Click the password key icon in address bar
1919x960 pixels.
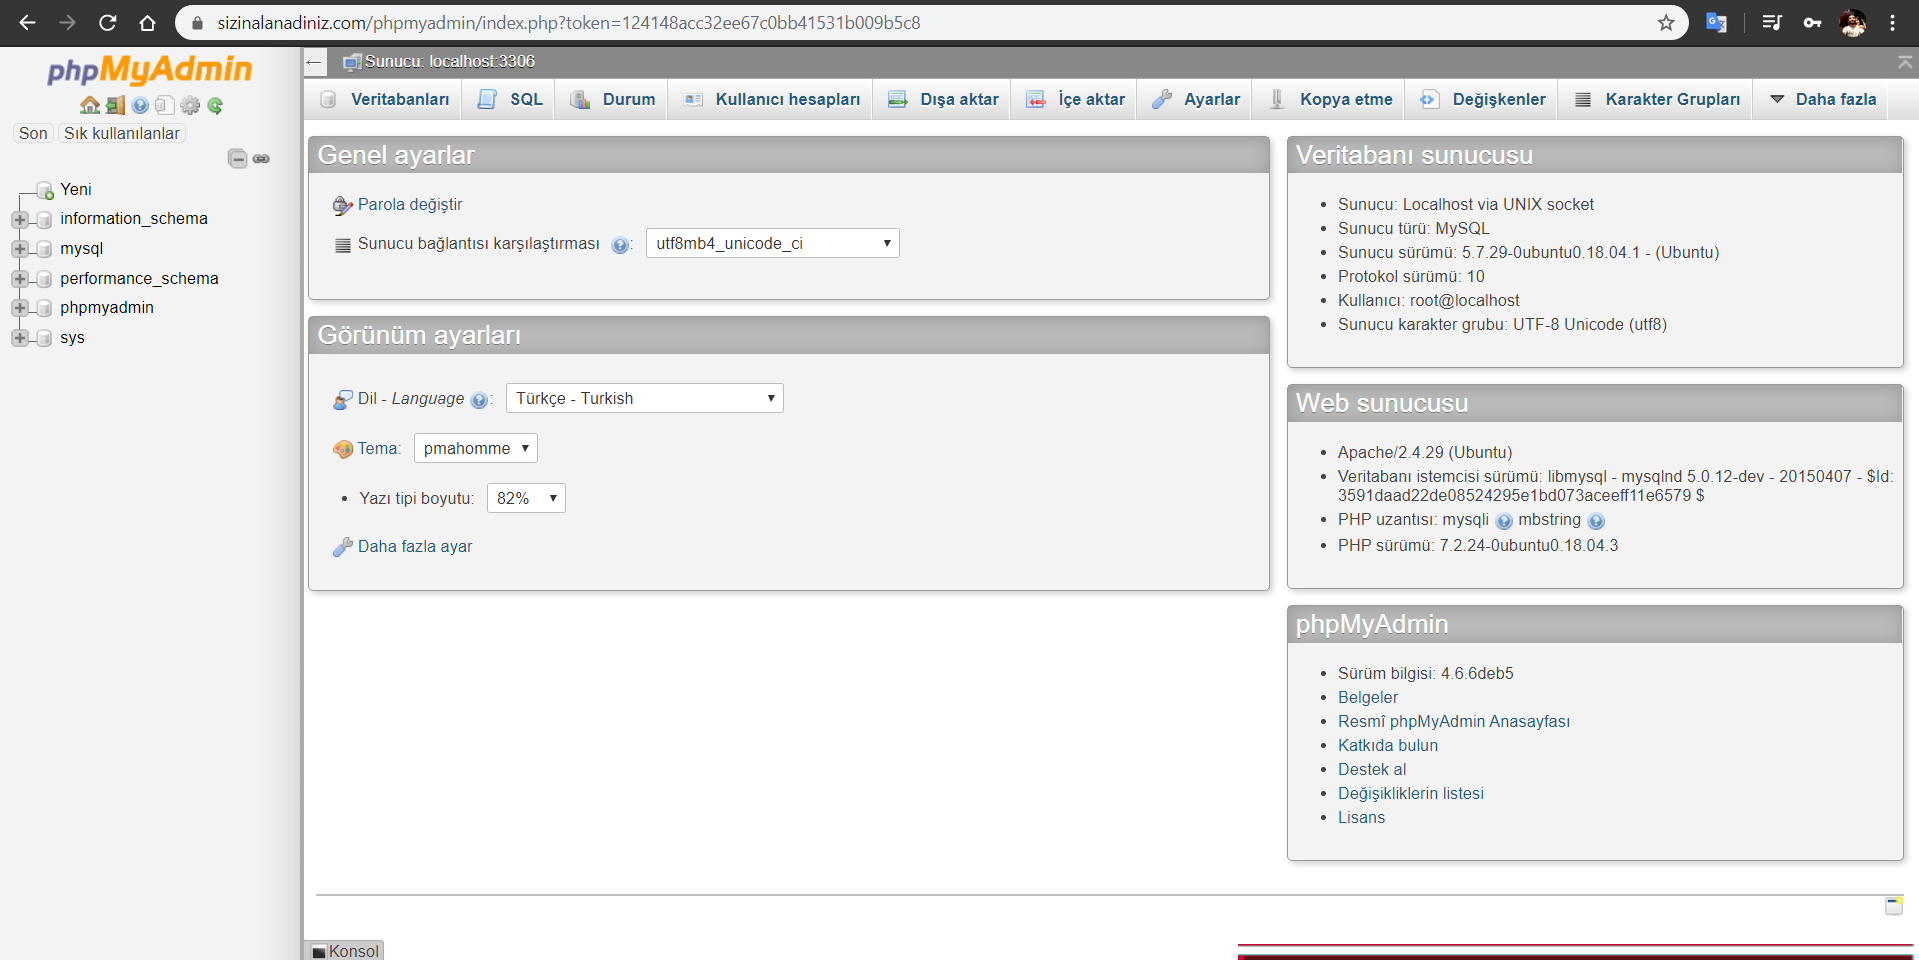tap(1812, 22)
